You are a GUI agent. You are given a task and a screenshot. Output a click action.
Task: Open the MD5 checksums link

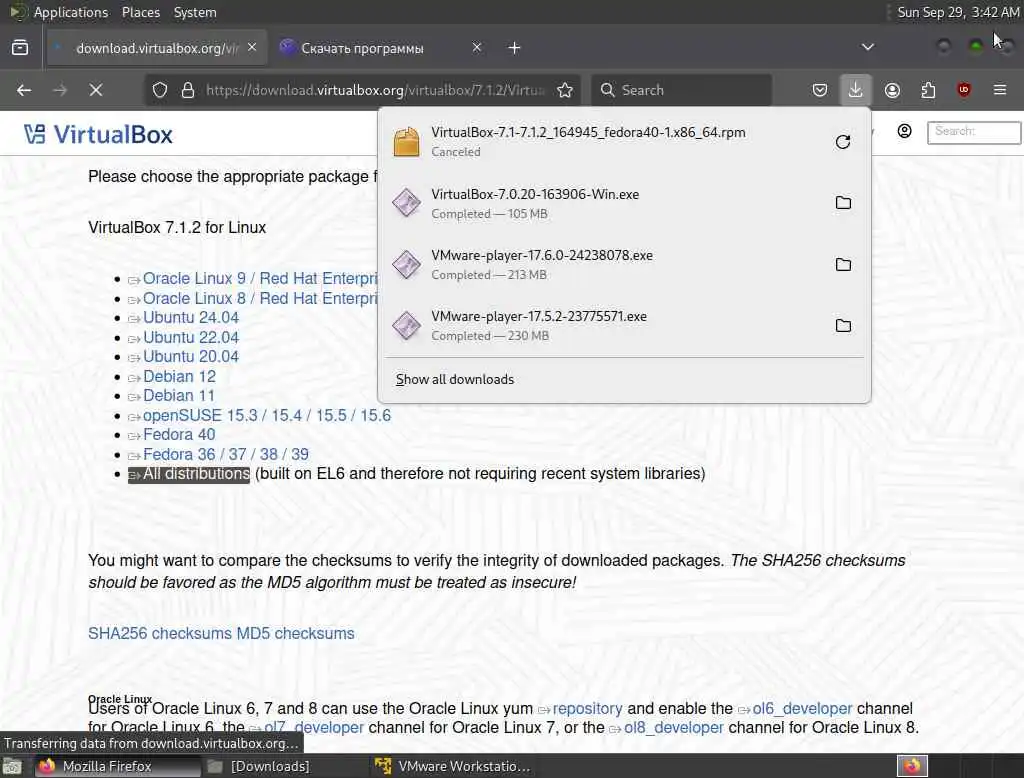point(295,634)
